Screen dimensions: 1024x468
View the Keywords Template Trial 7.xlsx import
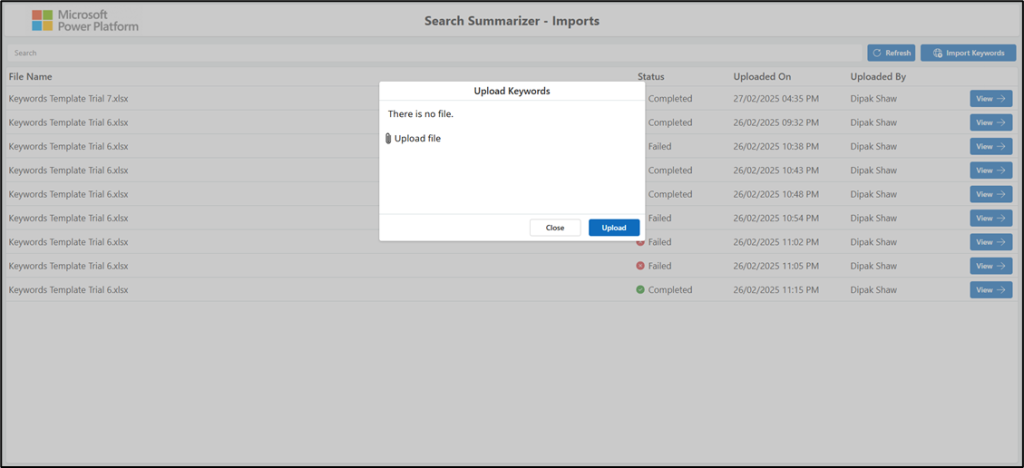991,98
